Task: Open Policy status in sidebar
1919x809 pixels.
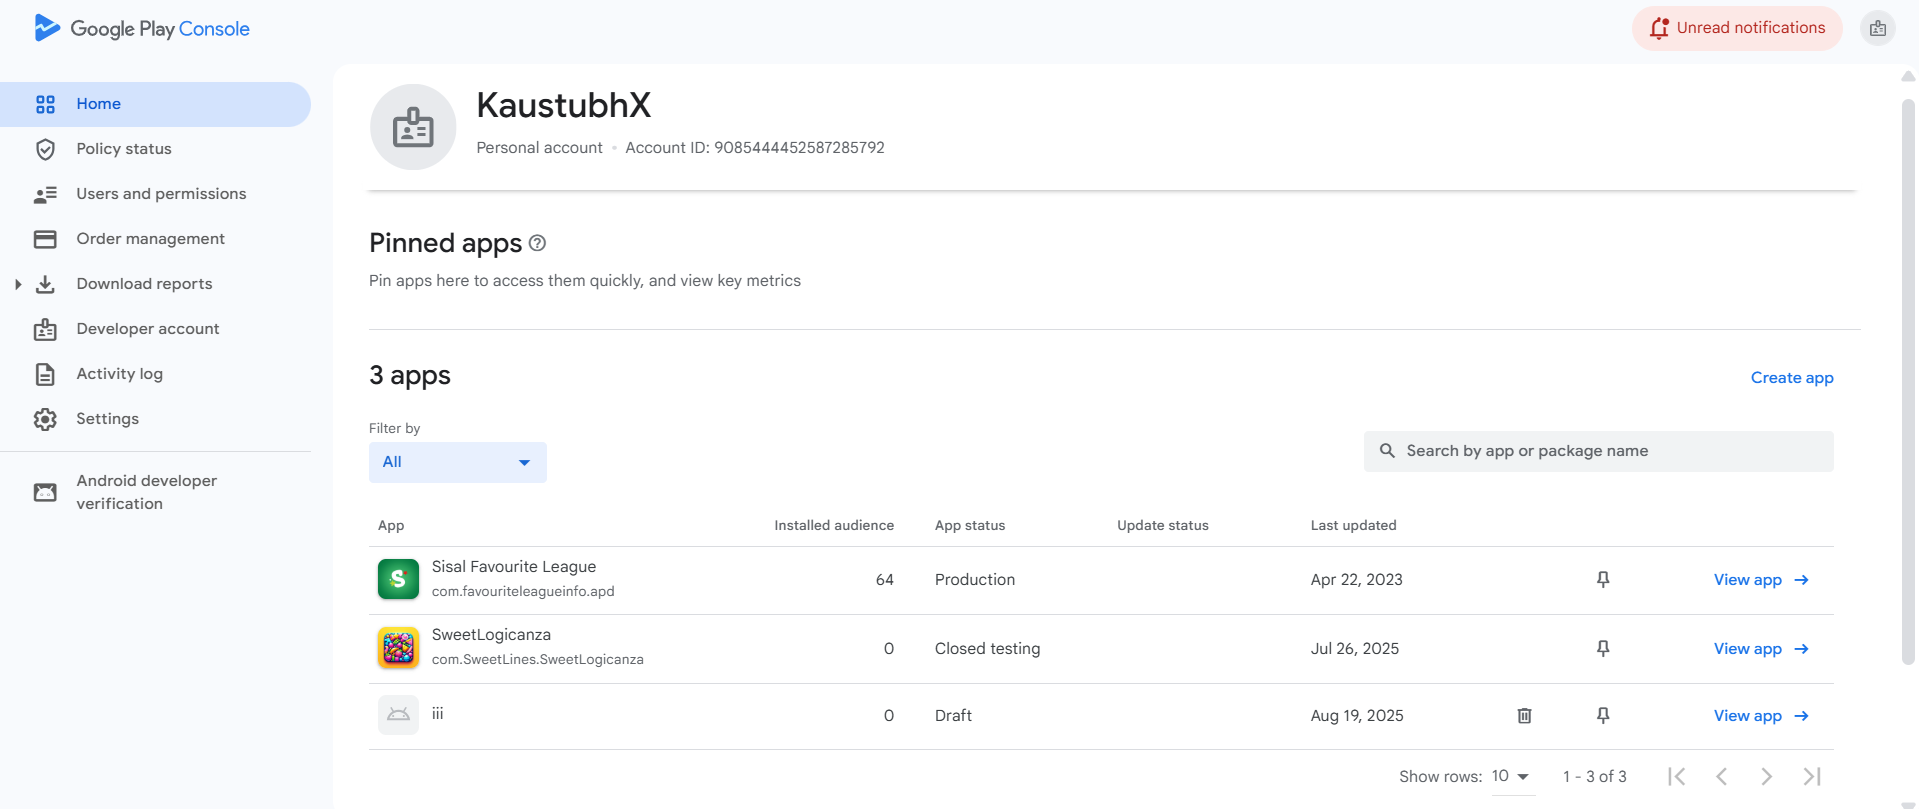Action: (x=124, y=149)
